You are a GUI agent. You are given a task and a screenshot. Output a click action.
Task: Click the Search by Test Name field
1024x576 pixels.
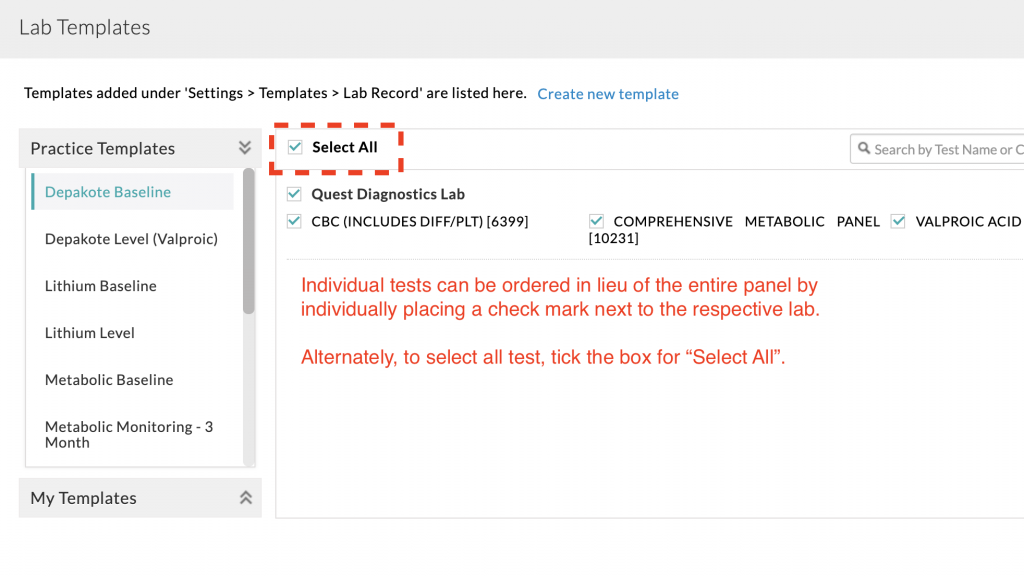coord(945,149)
